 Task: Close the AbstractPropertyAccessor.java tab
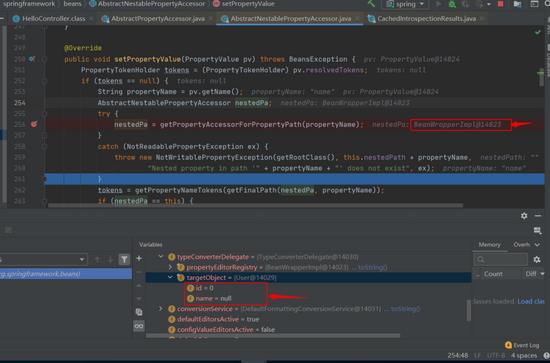click(x=210, y=19)
